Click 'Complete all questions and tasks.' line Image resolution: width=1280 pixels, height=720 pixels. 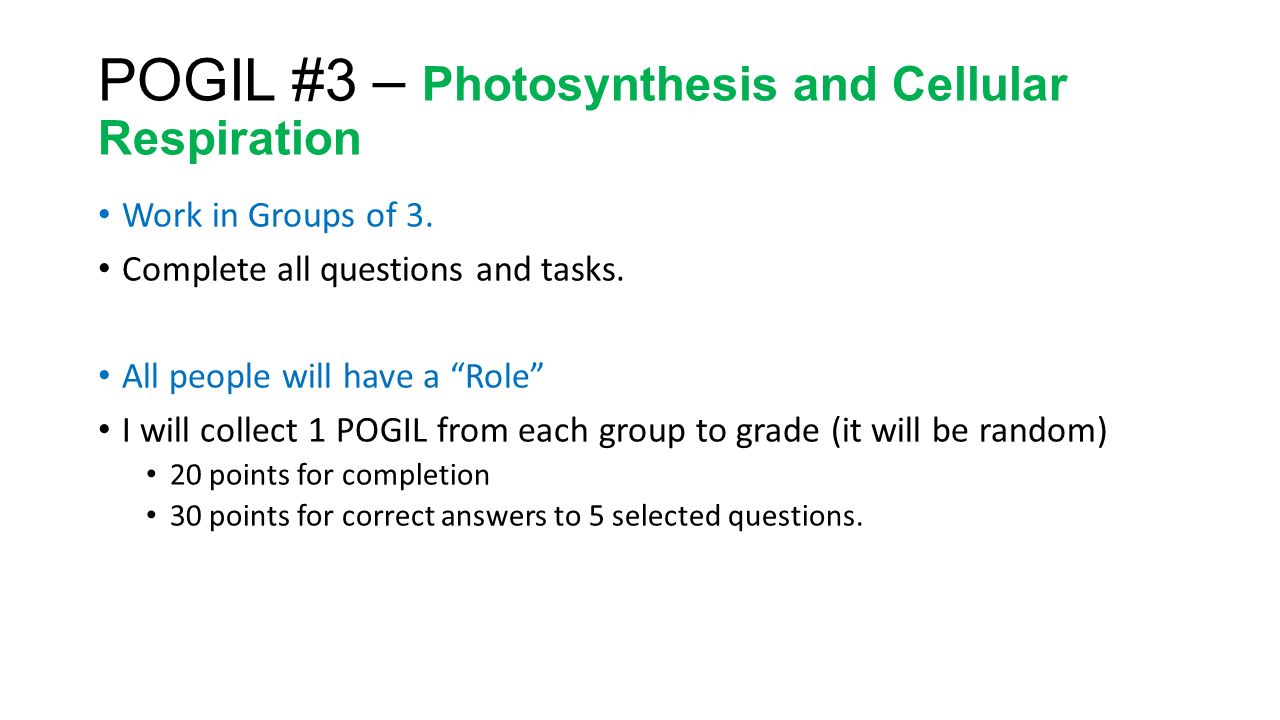373,270
